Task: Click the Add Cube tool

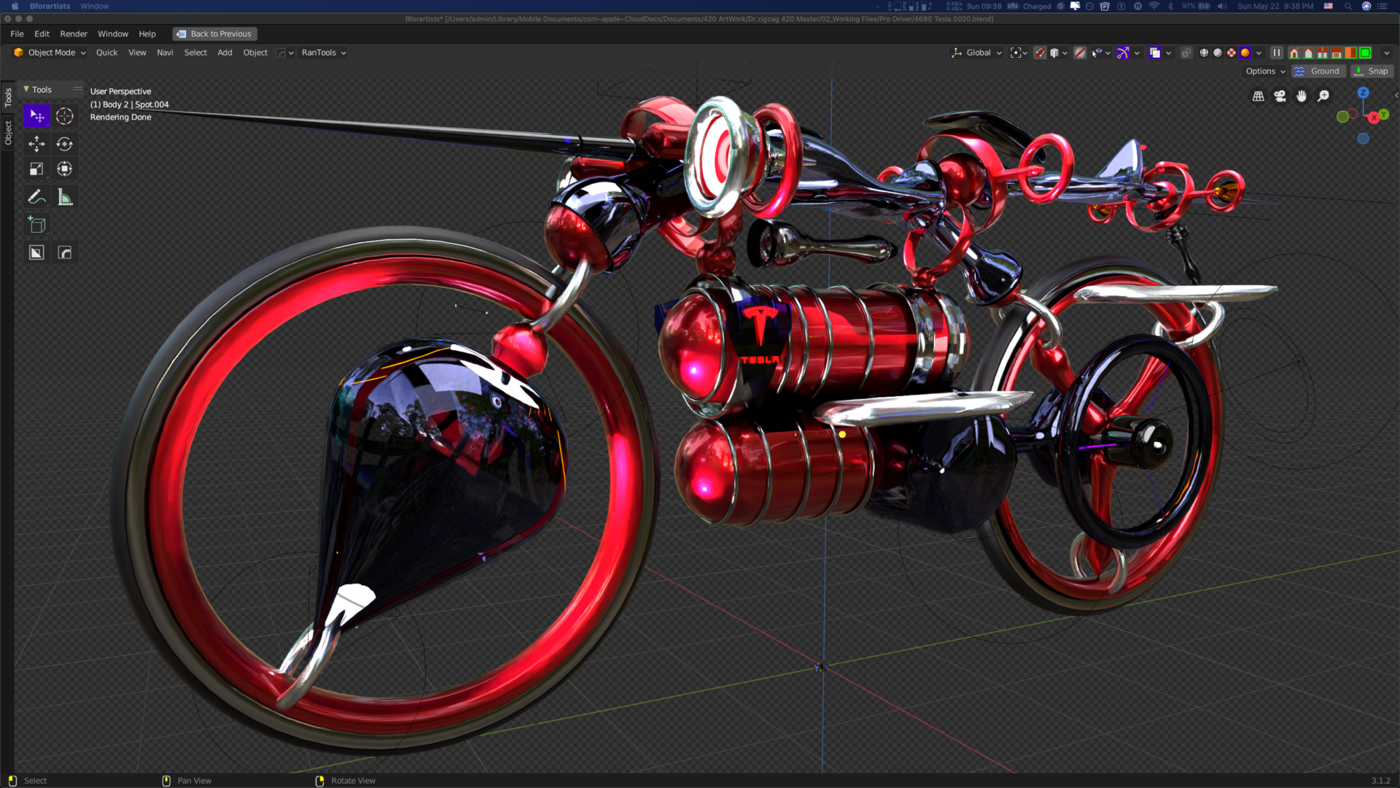Action: tap(37, 225)
